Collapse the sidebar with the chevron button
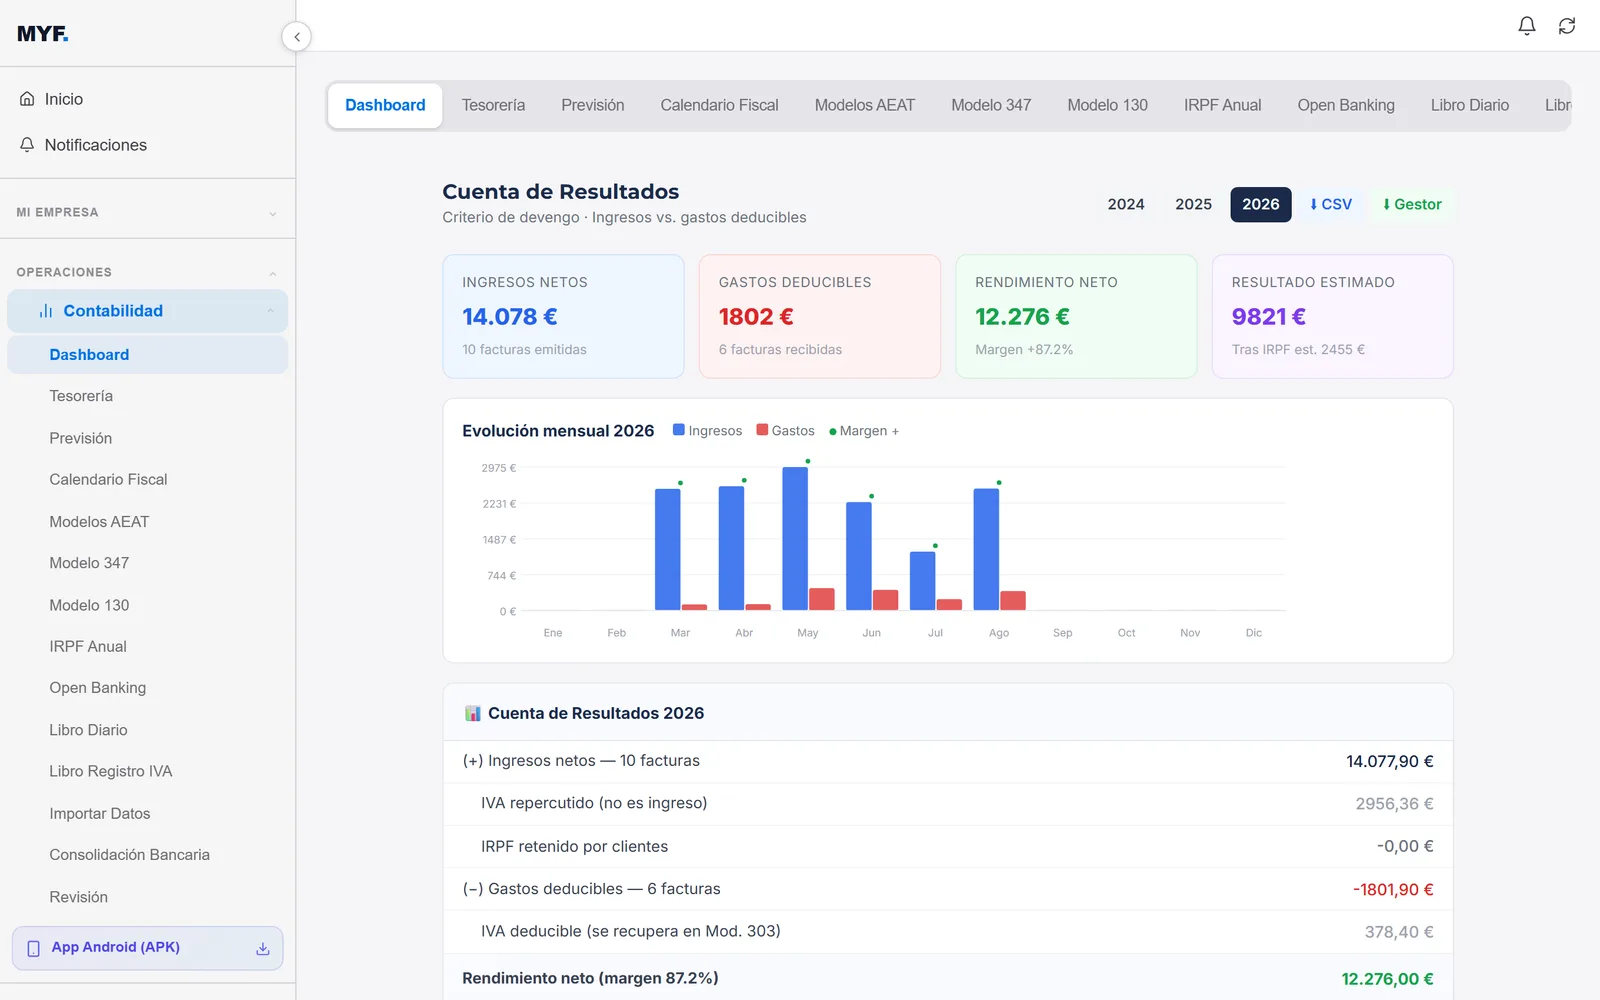 (296, 37)
